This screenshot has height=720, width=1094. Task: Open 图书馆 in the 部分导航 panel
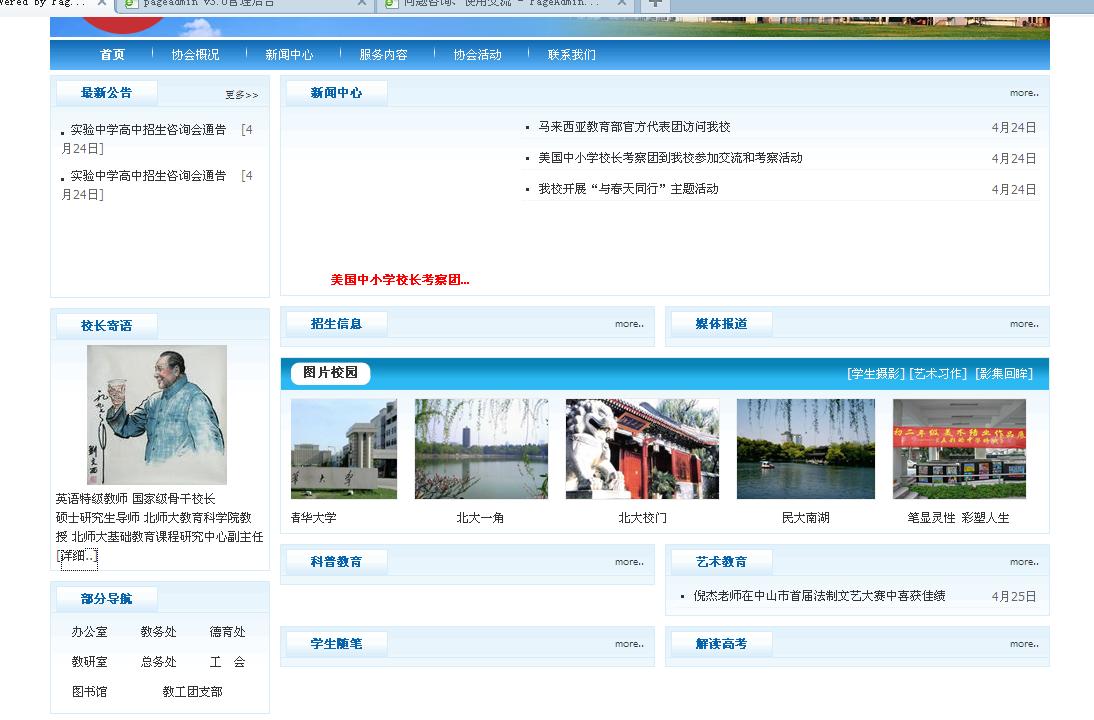(x=89, y=691)
